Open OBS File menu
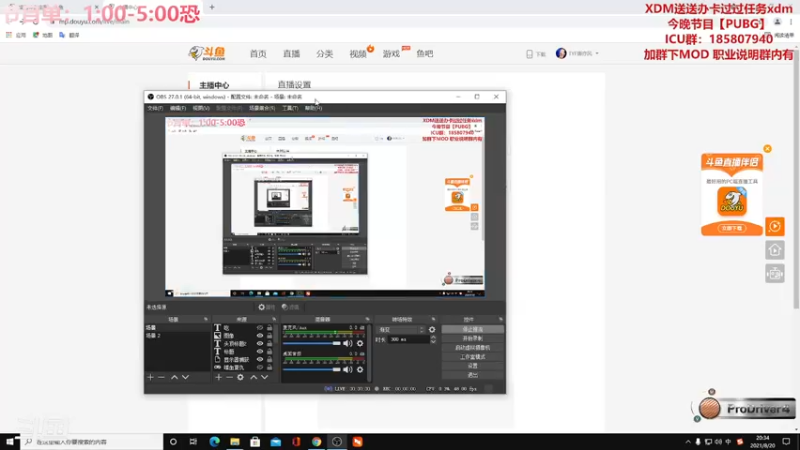This screenshot has width=800, height=450. [155, 108]
